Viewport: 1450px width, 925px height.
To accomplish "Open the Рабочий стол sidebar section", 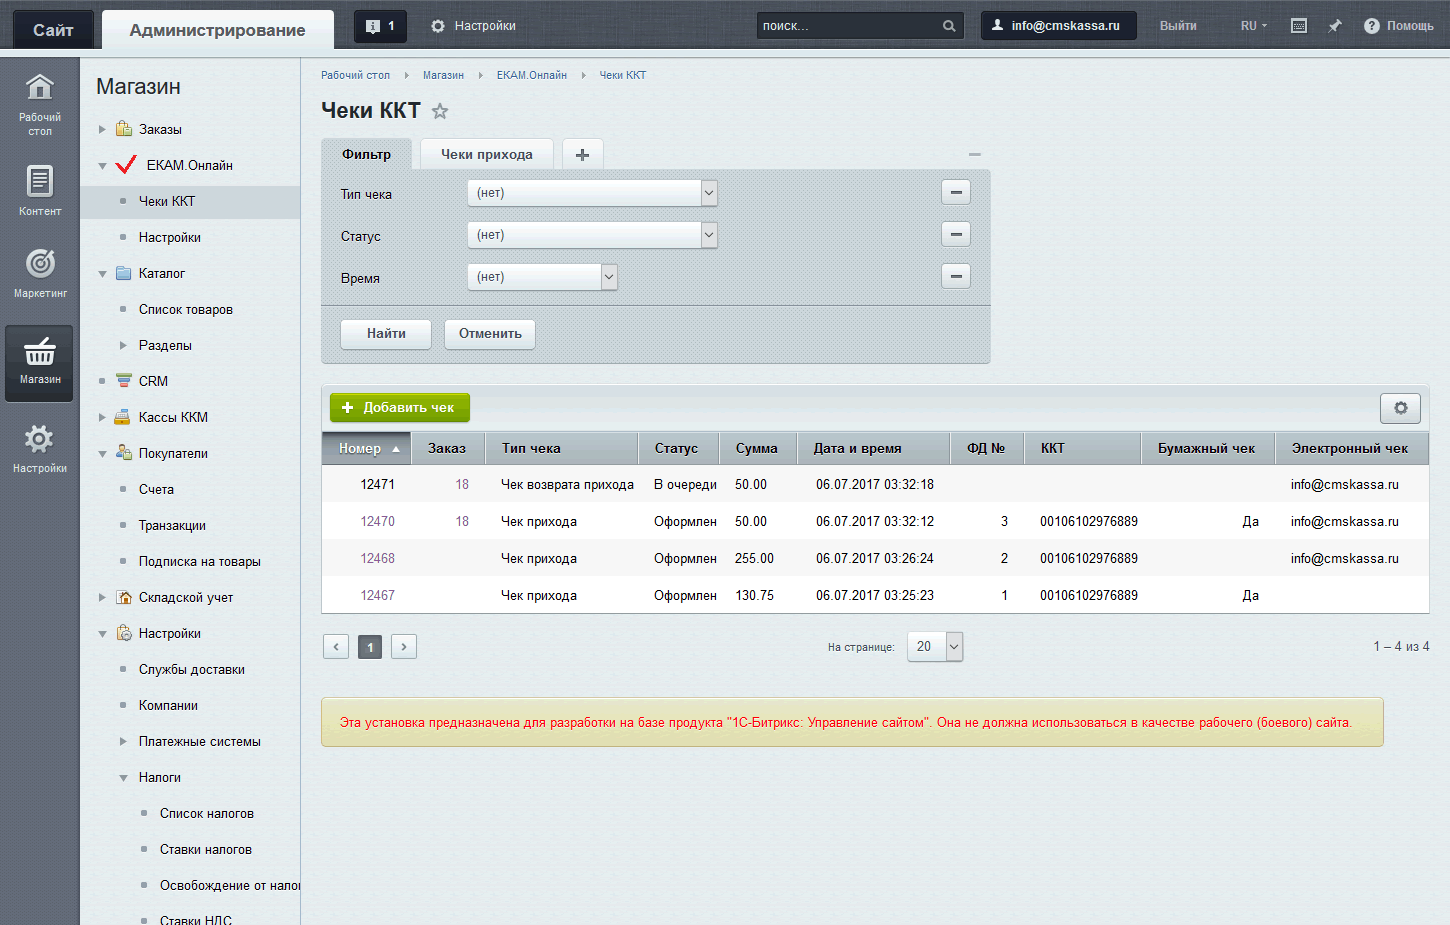I will [40, 104].
